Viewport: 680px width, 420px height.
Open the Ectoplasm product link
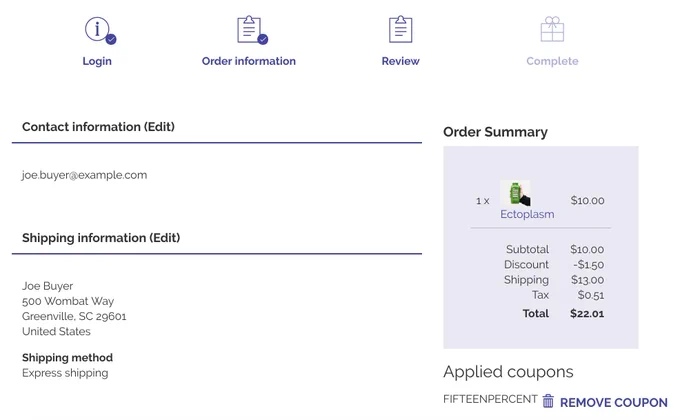(527, 214)
